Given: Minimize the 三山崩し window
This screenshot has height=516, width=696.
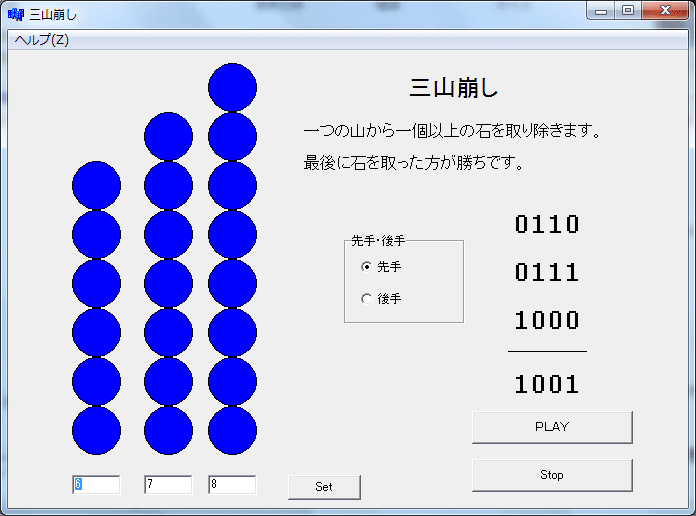Looking at the screenshot, I should [601, 11].
